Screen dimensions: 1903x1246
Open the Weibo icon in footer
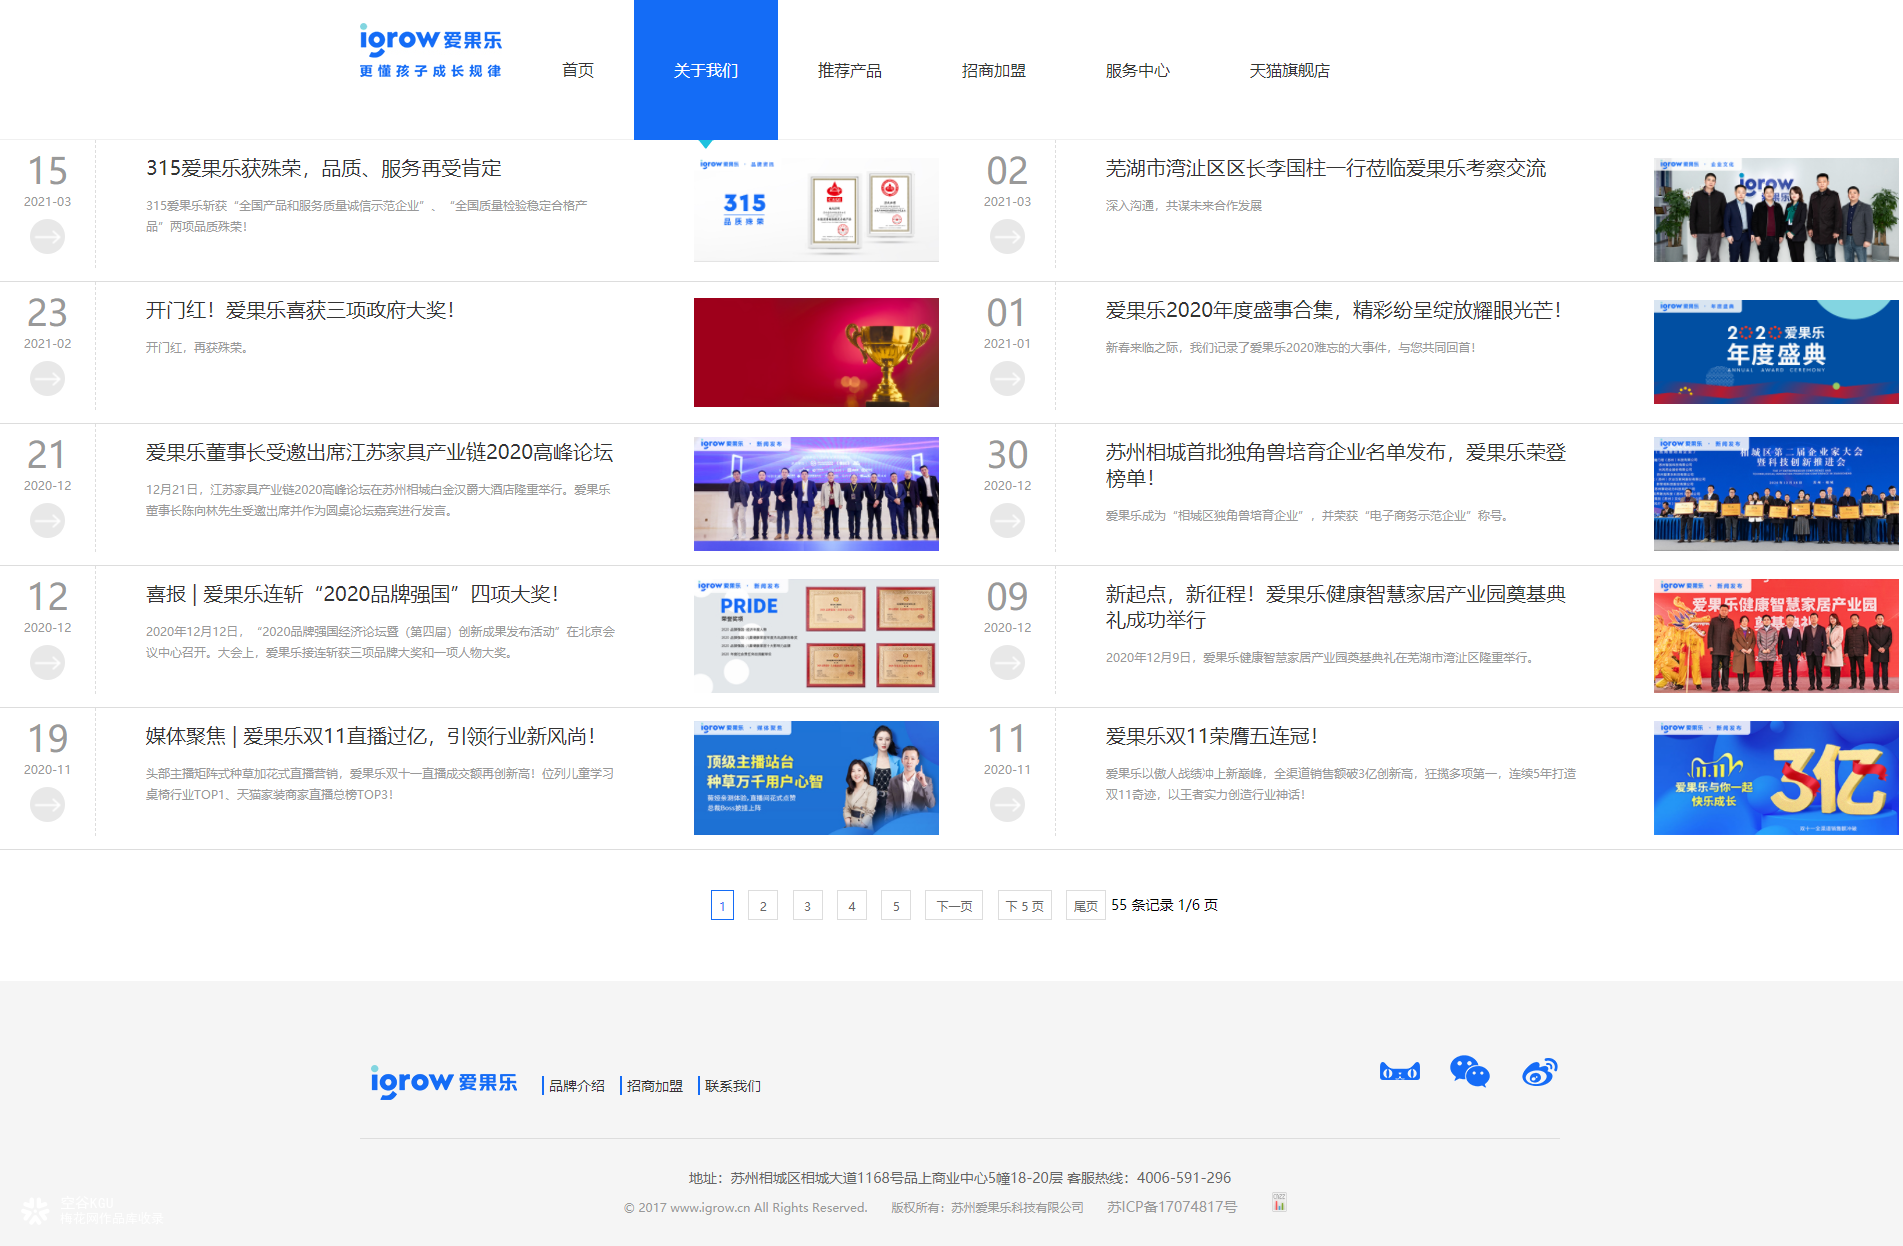pos(1540,1072)
